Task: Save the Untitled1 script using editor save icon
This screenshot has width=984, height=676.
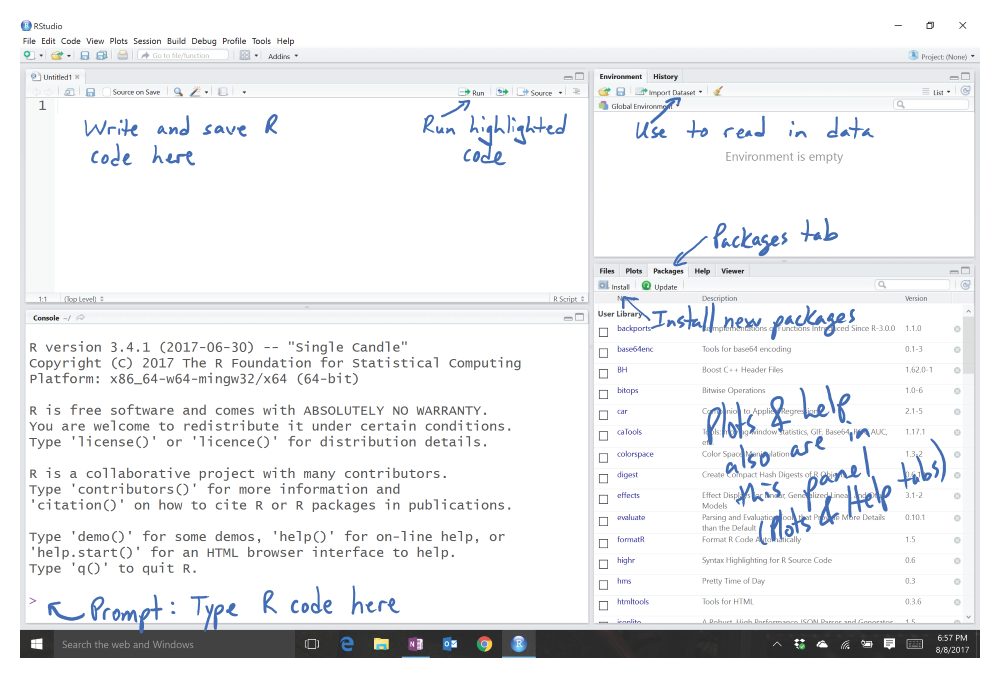Action: pyautogui.click(x=90, y=92)
